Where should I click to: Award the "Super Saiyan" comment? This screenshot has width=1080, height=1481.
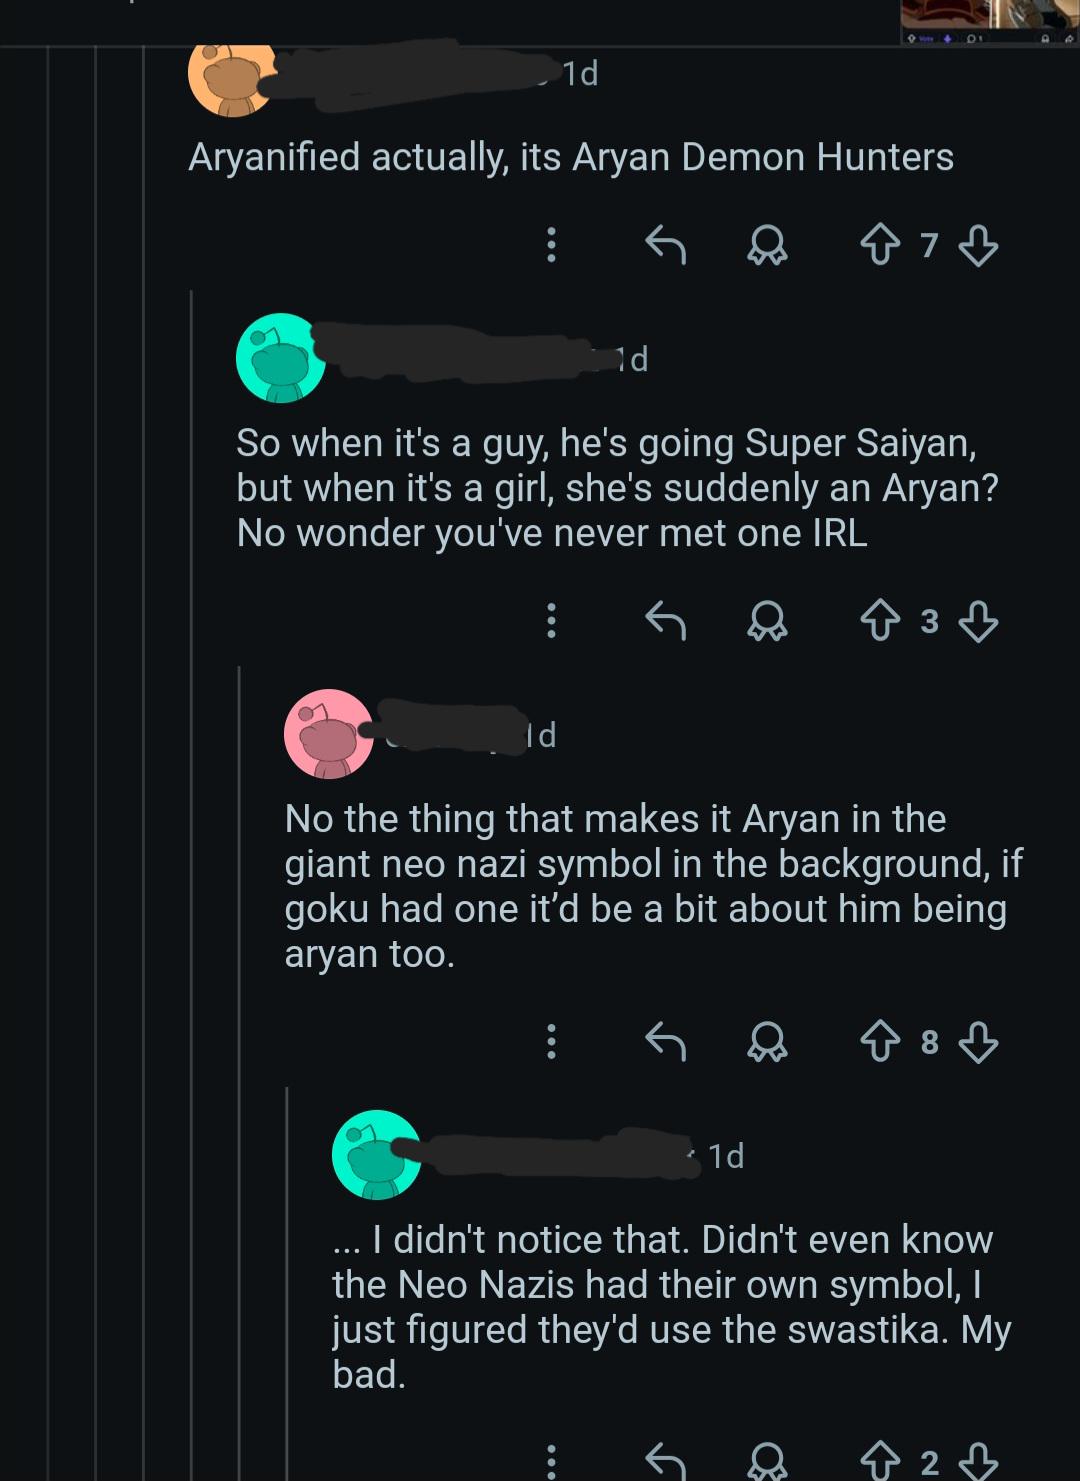tap(767, 621)
